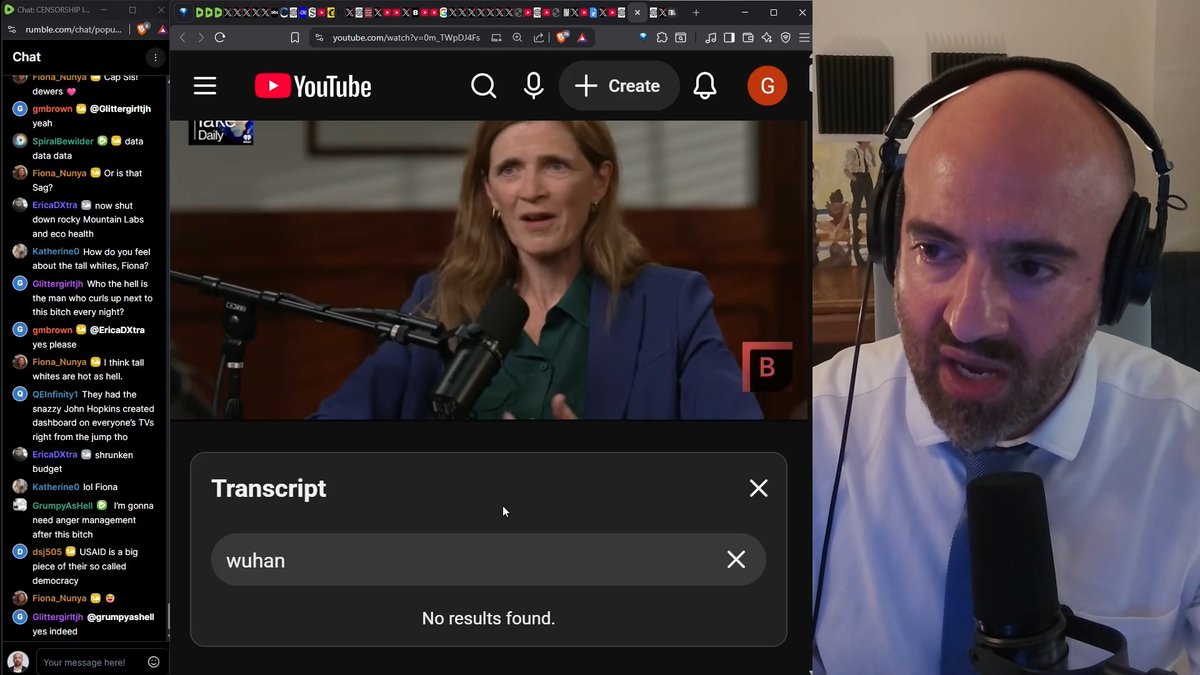Toggle the browser sidebar panel
The width and height of the screenshot is (1200, 675).
[730, 37]
